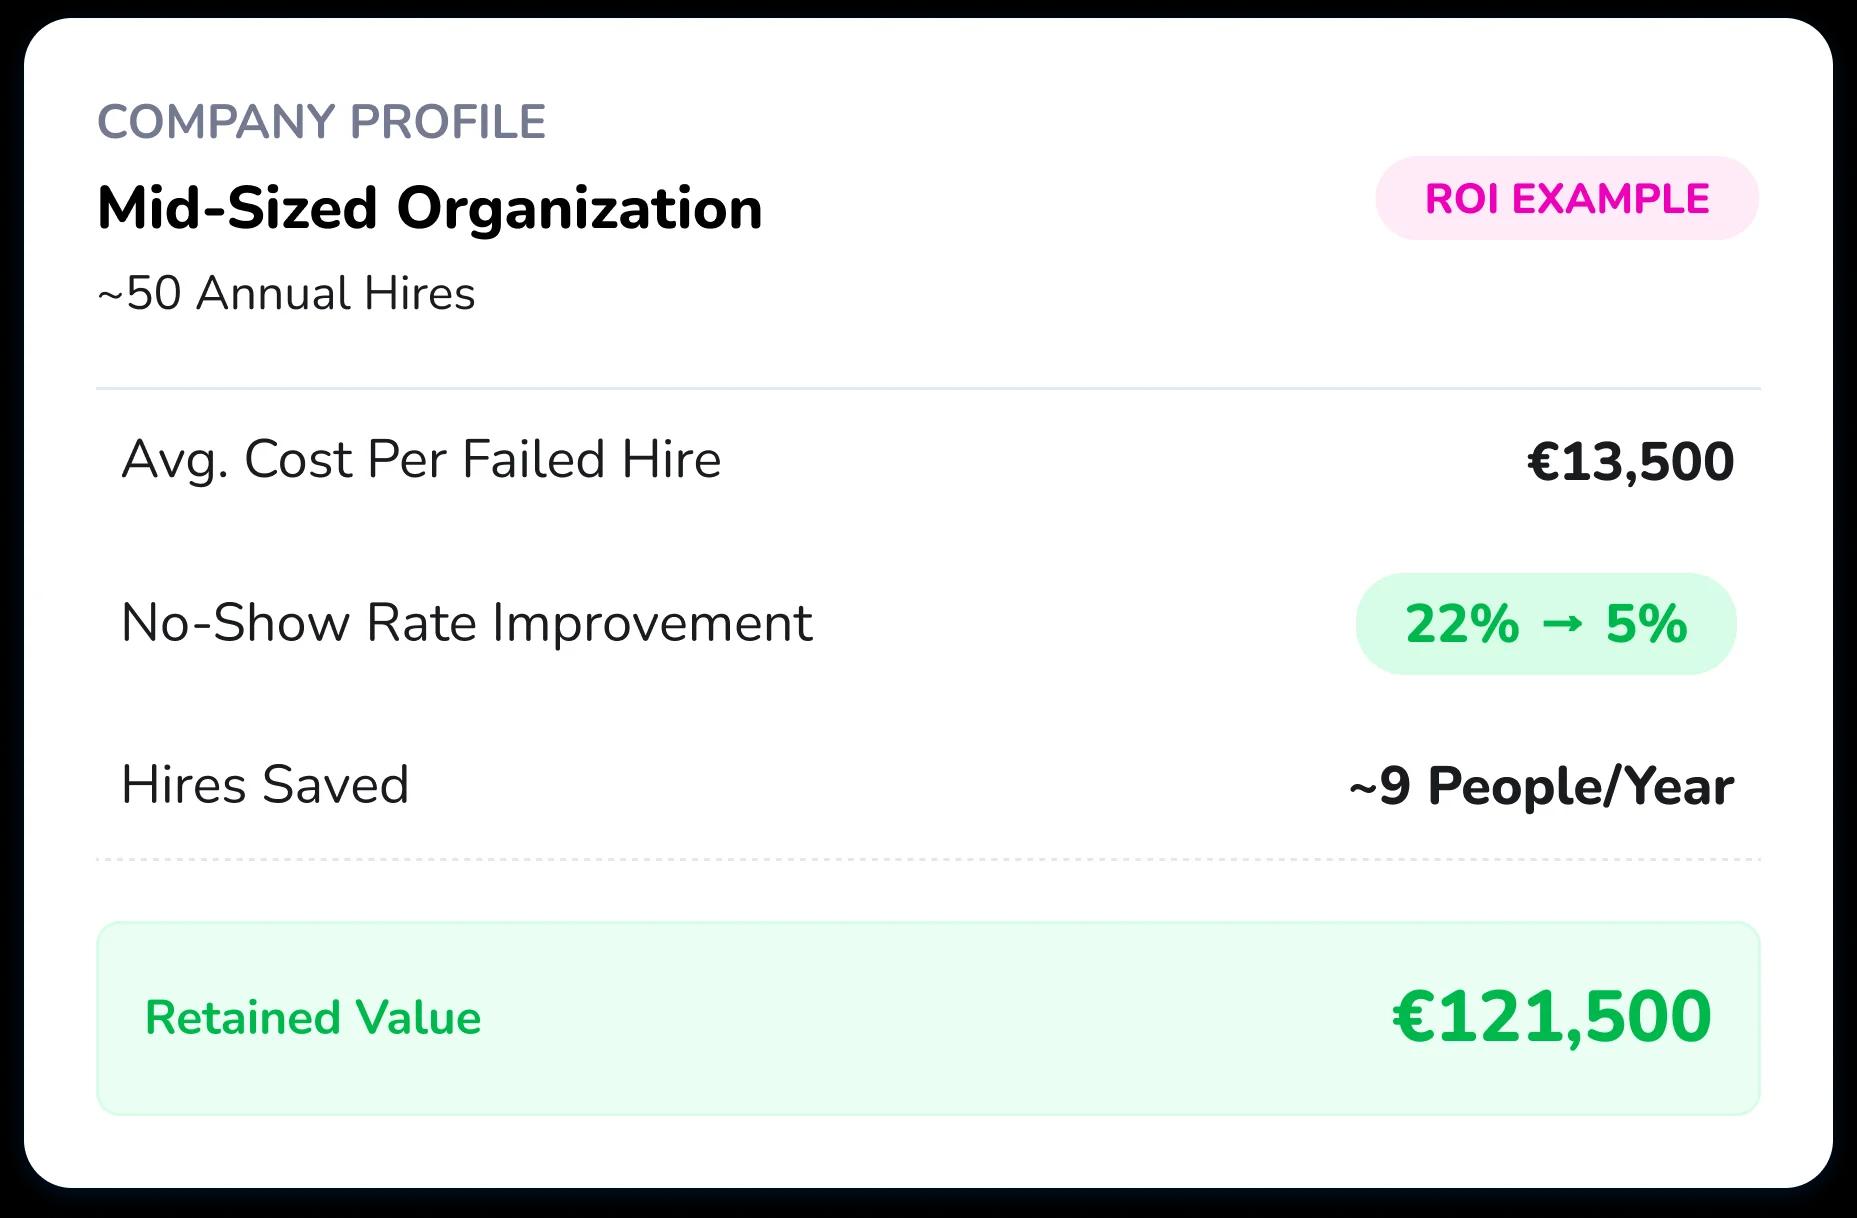Select the Mid-Sized Organization heading
The width and height of the screenshot is (1857, 1218).
[x=429, y=209]
